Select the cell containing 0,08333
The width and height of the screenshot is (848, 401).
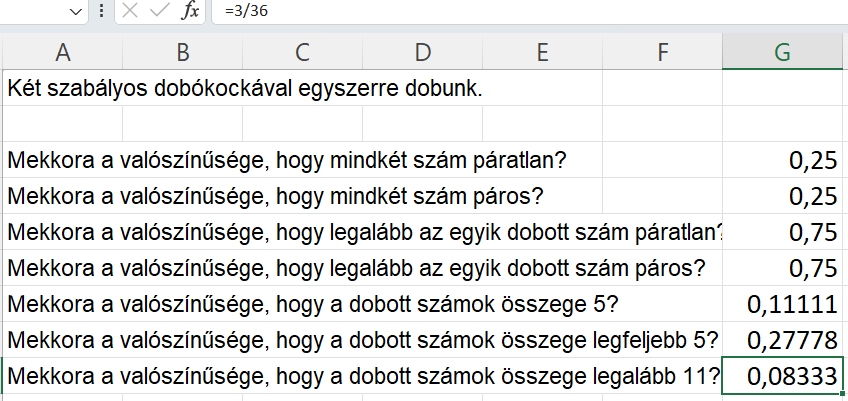click(783, 376)
